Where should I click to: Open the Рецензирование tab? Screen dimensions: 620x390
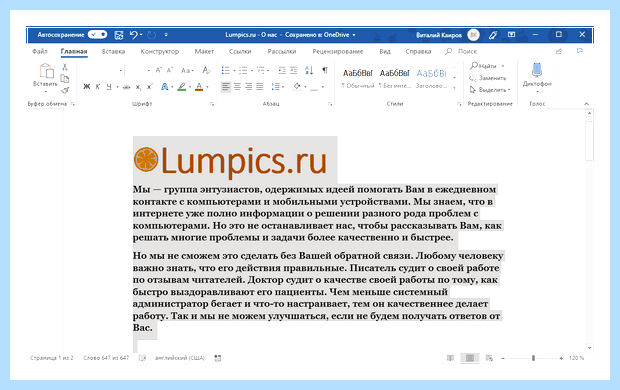tap(338, 51)
